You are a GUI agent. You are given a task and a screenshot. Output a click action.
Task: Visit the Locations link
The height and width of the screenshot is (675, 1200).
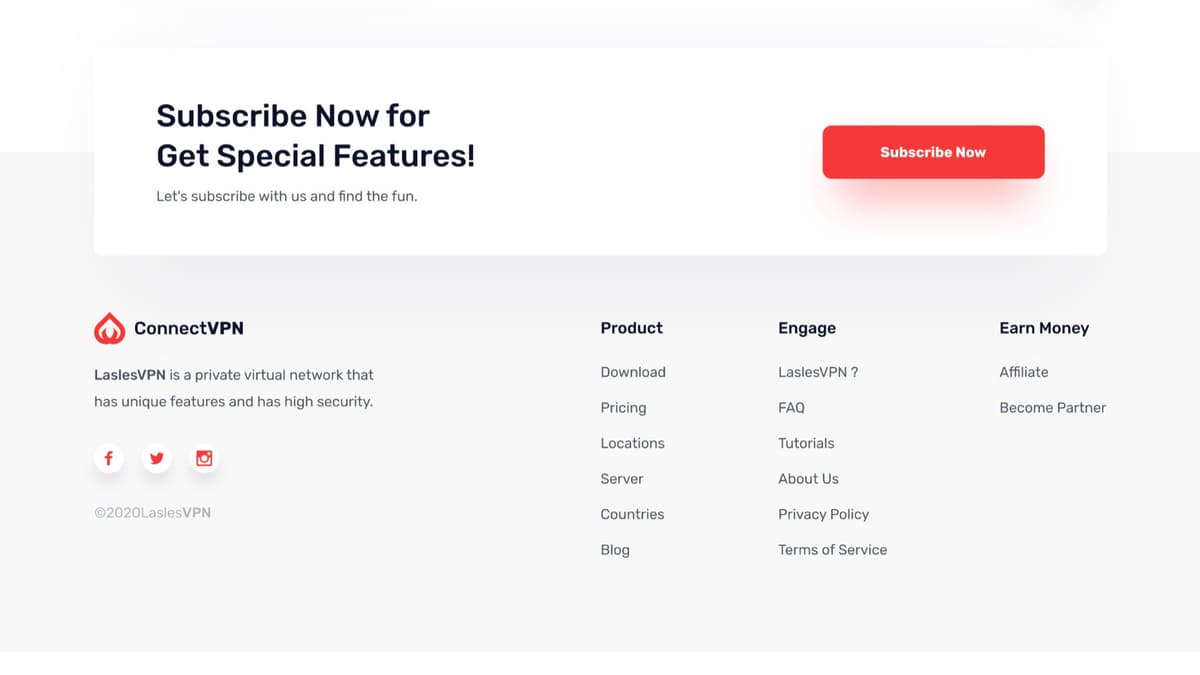tap(632, 443)
